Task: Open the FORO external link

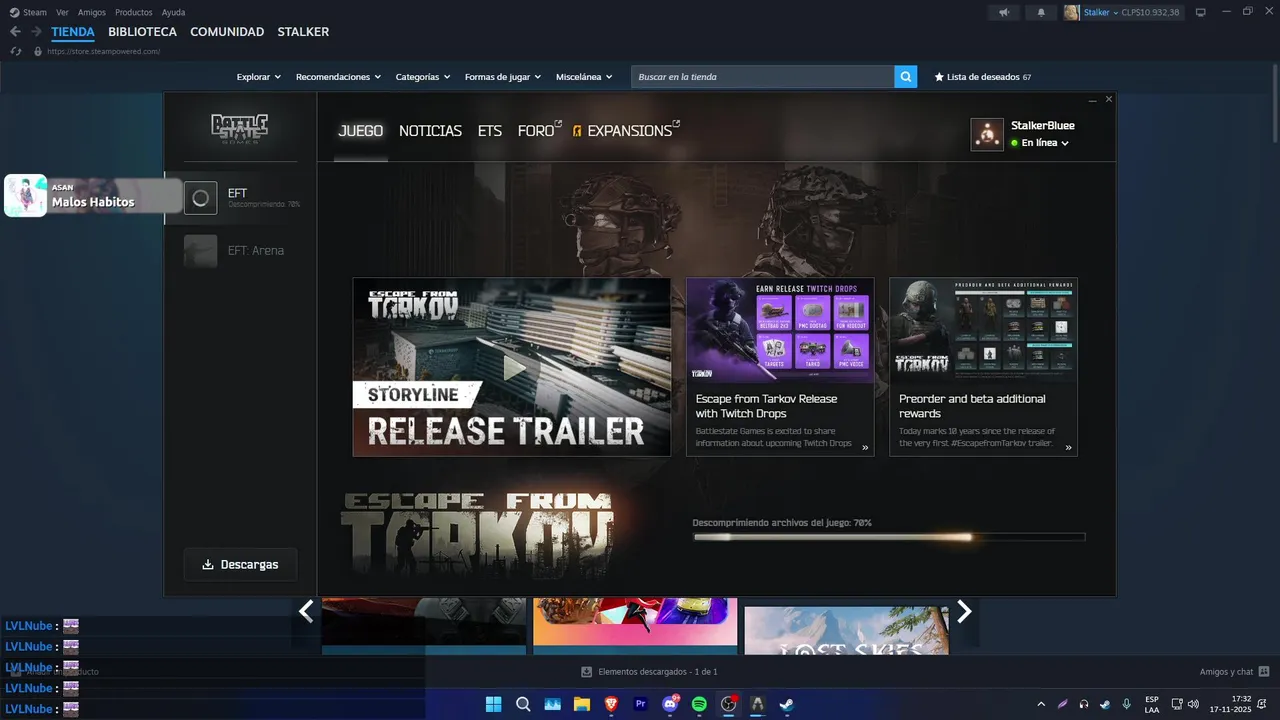Action: coord(539,130)
